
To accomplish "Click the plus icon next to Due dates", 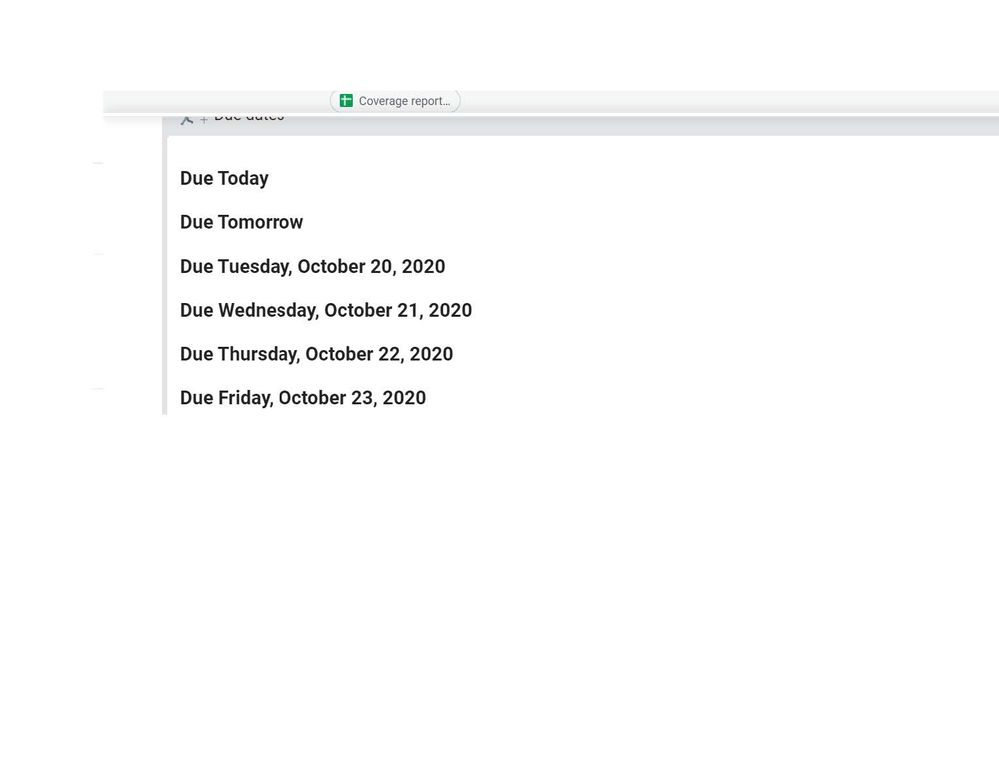I will 204,117.
